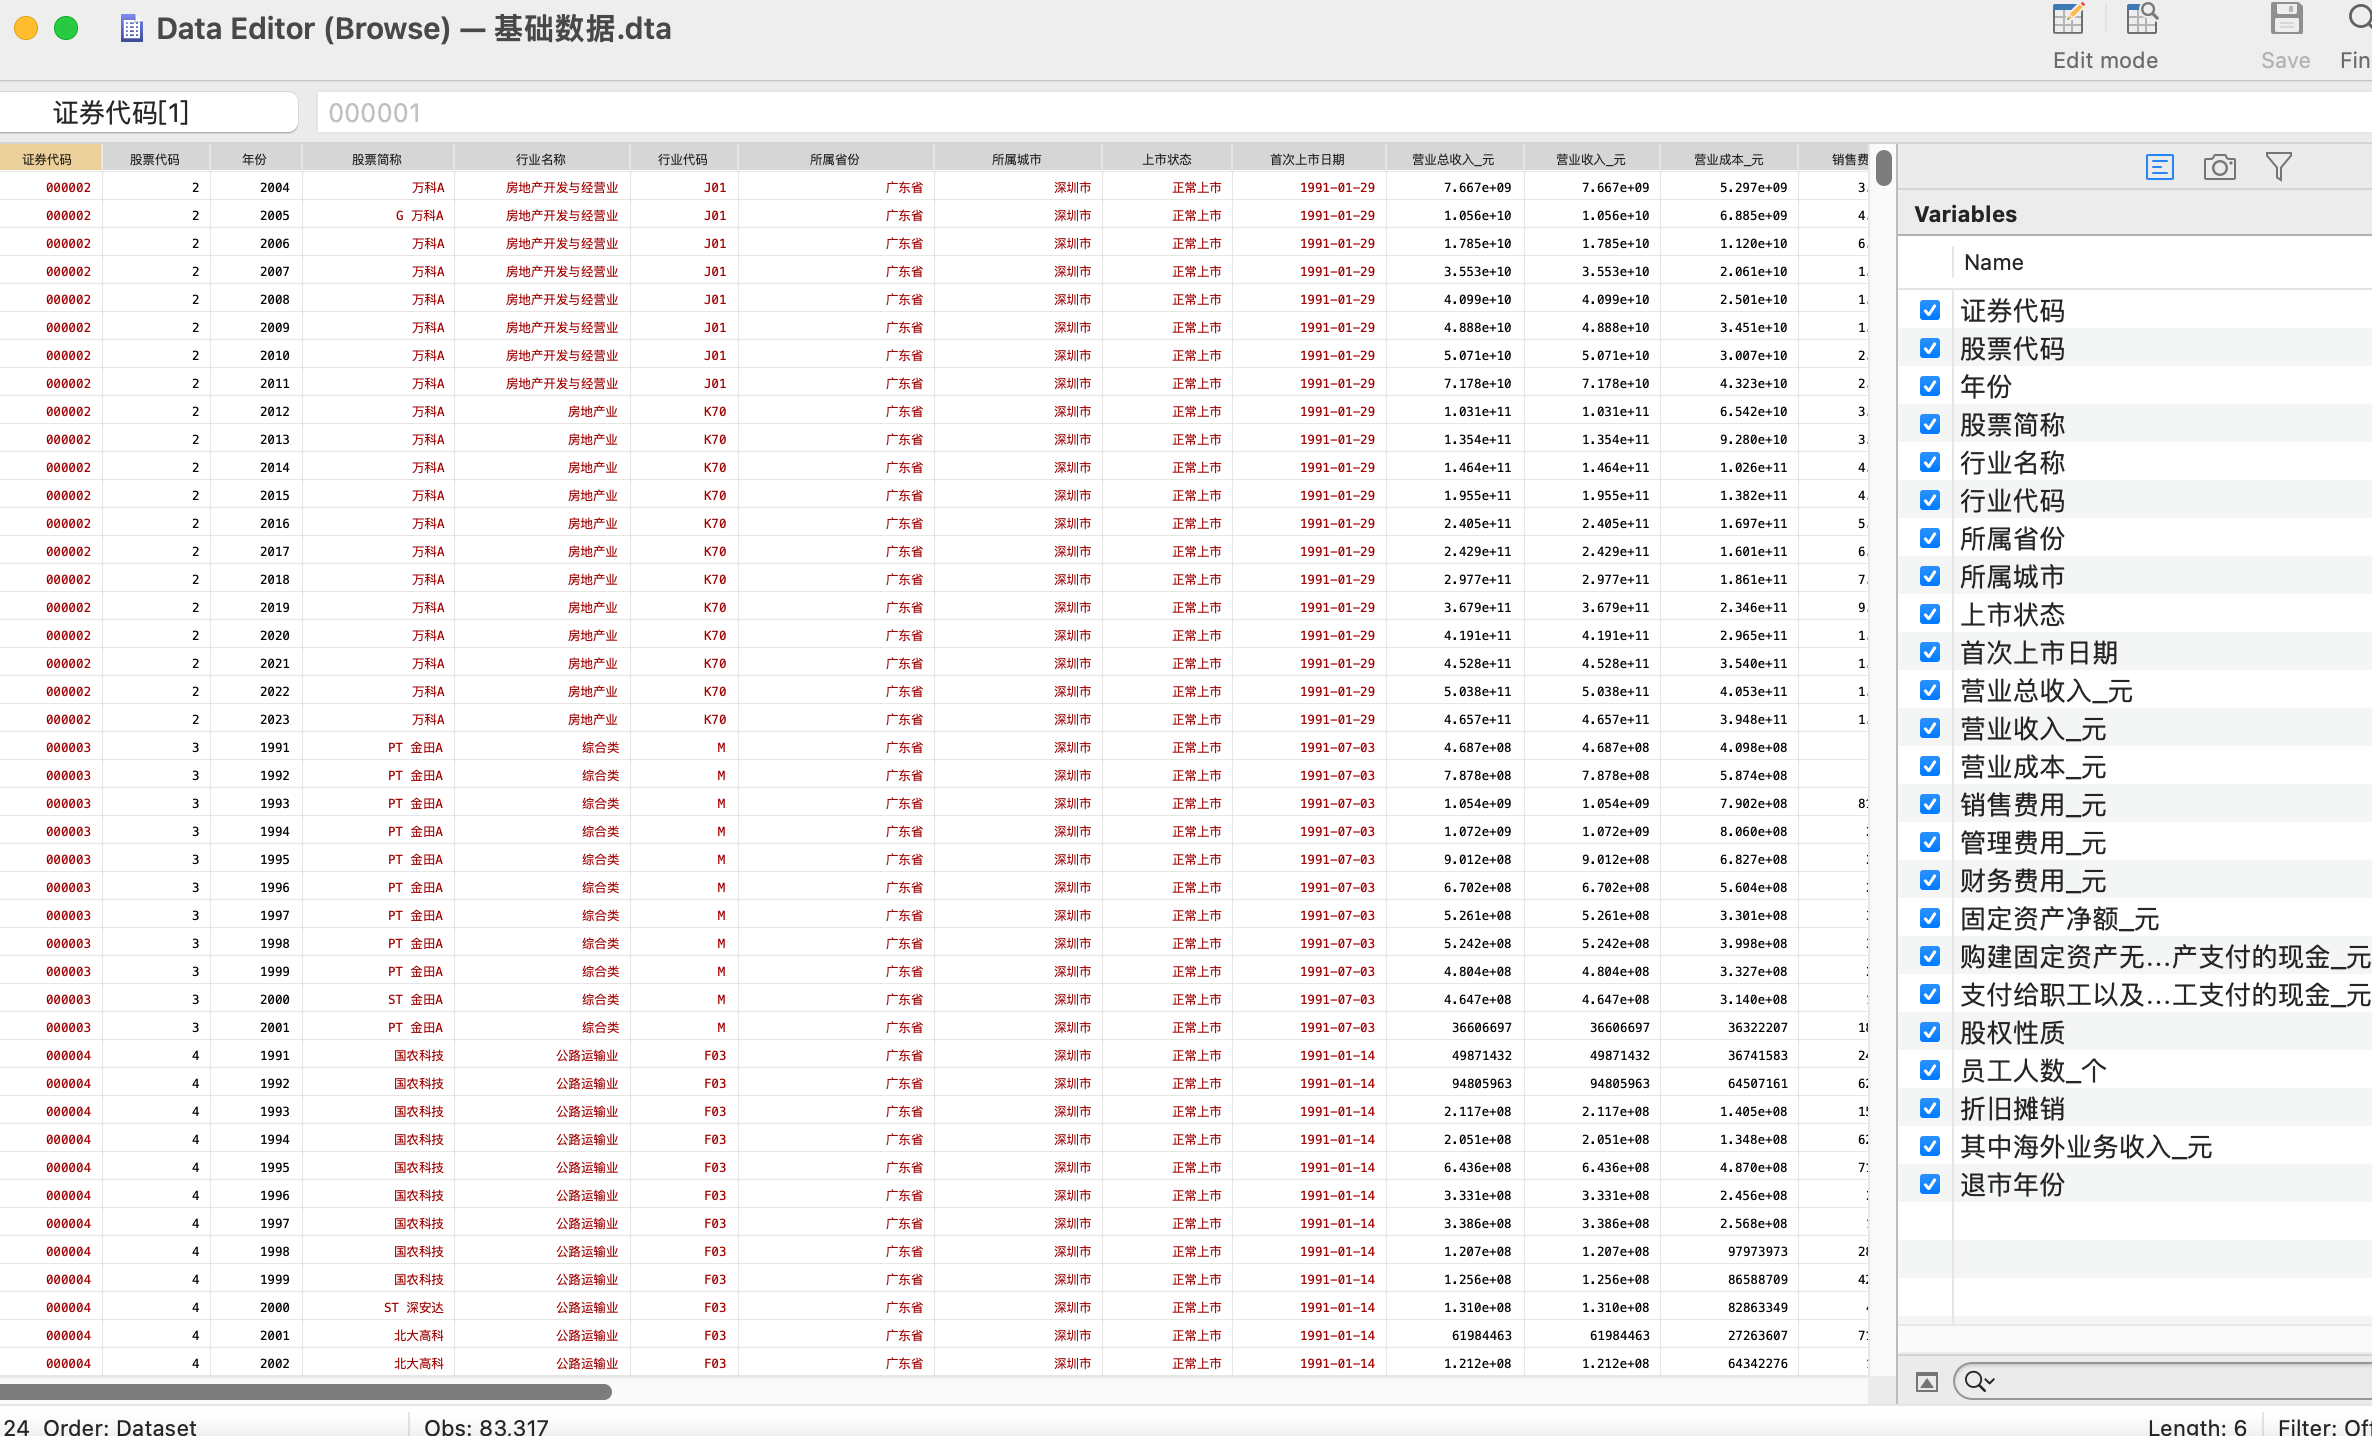Switch to Edit mode pencil-grid icon
2372x1436 pixels.
2068,20
